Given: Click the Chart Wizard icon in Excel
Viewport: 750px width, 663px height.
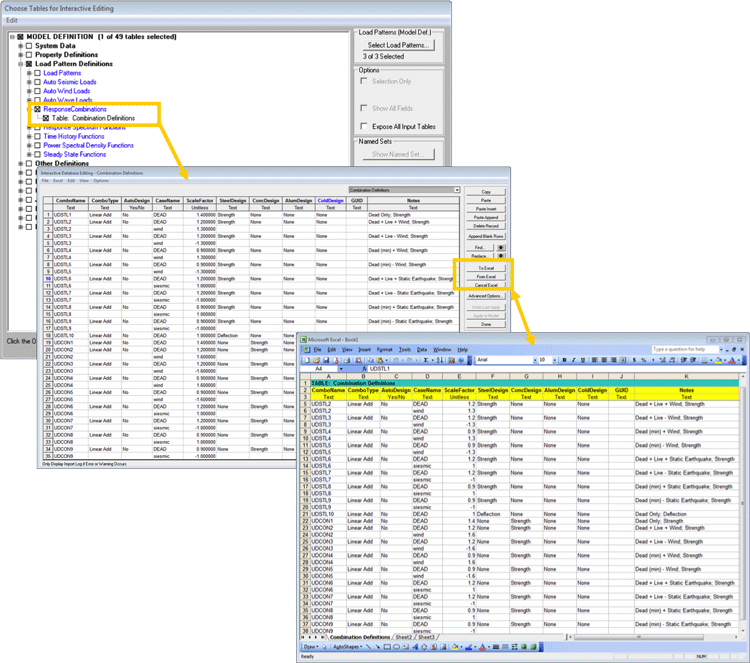Looking at the screenshot, I should pos(452,360).
